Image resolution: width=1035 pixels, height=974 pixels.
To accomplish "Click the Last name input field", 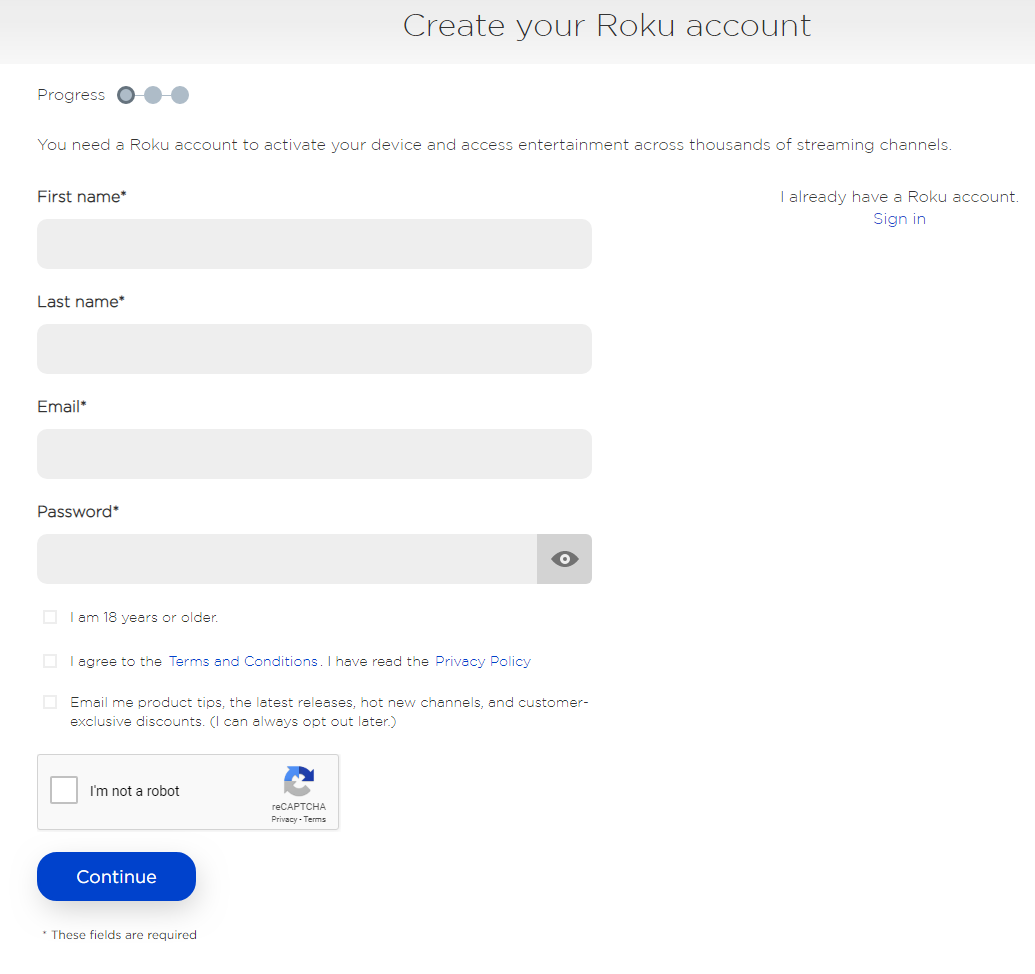I will (314, 348).
